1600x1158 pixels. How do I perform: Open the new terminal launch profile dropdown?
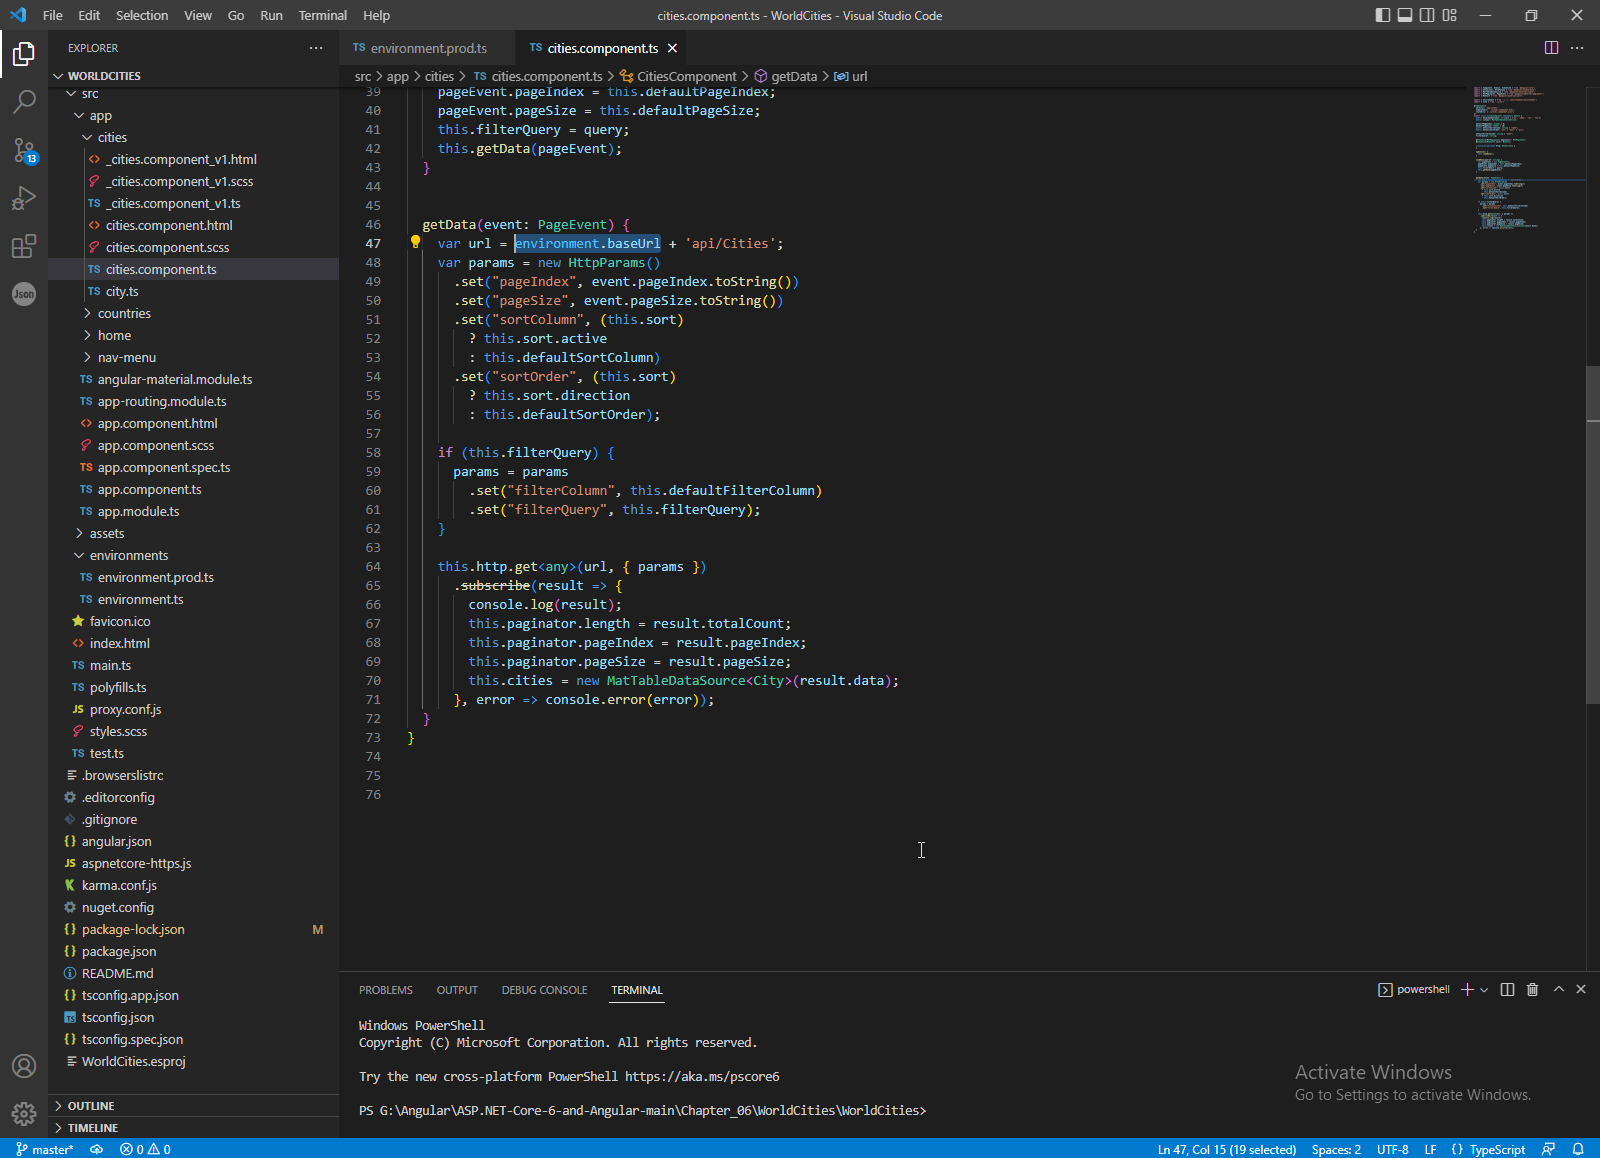(x=1484, y=990)
